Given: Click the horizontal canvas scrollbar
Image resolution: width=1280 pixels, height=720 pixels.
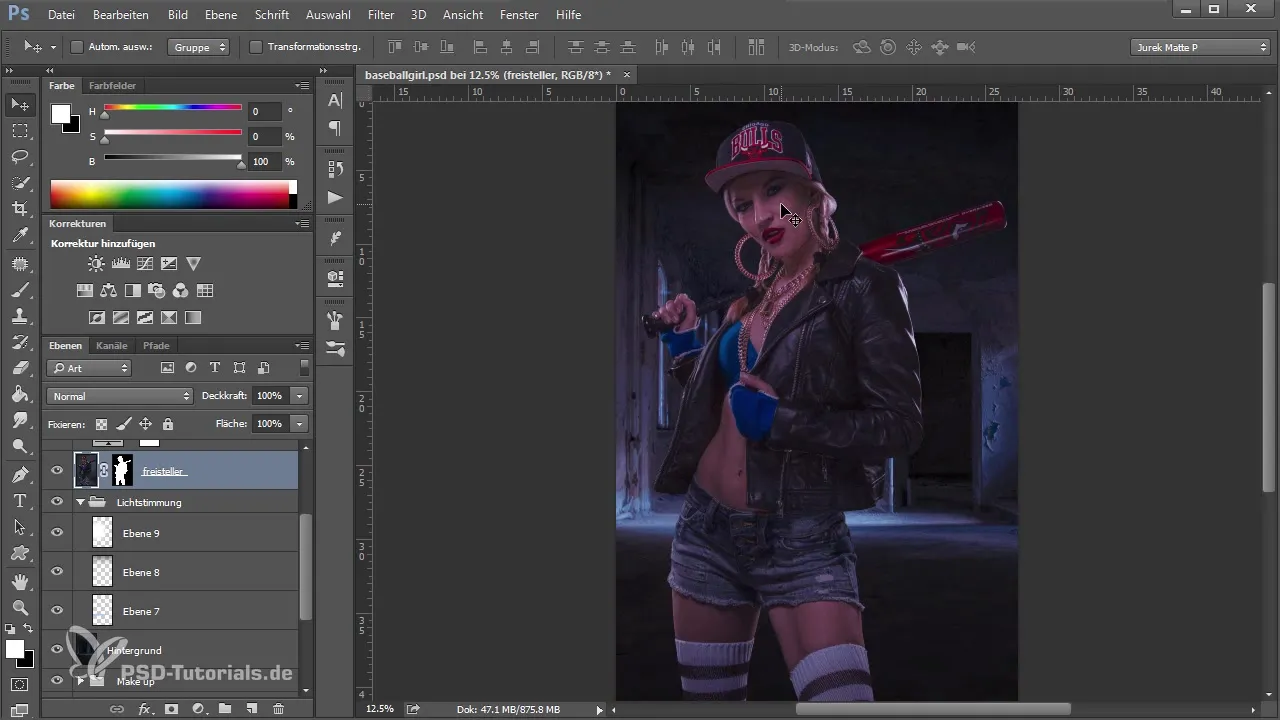Looking at the screenshot, I should click(933, 709).
